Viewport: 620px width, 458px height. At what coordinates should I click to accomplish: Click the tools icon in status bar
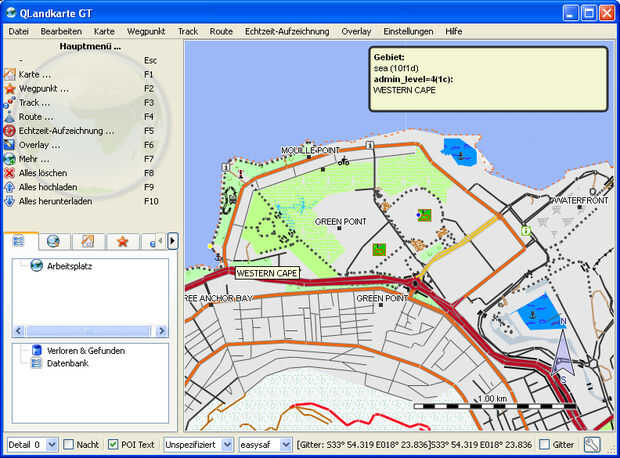point(592,445)
